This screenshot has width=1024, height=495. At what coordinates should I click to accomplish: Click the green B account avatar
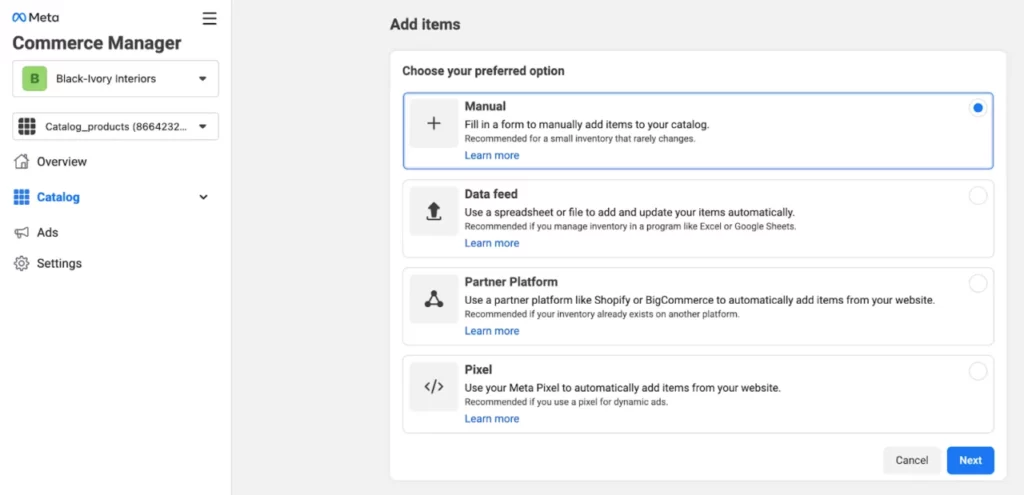35,78
